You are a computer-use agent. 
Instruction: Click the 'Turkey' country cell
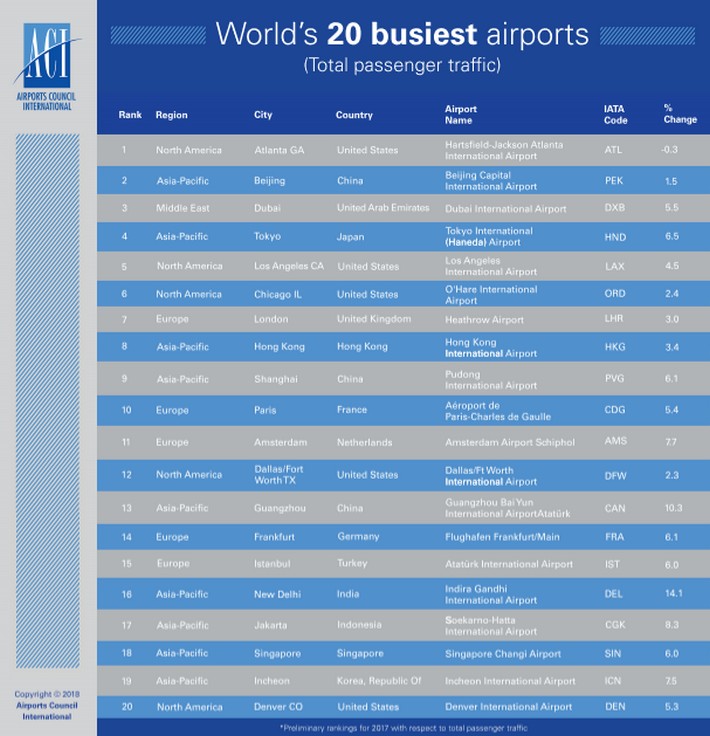pos(352,563)
